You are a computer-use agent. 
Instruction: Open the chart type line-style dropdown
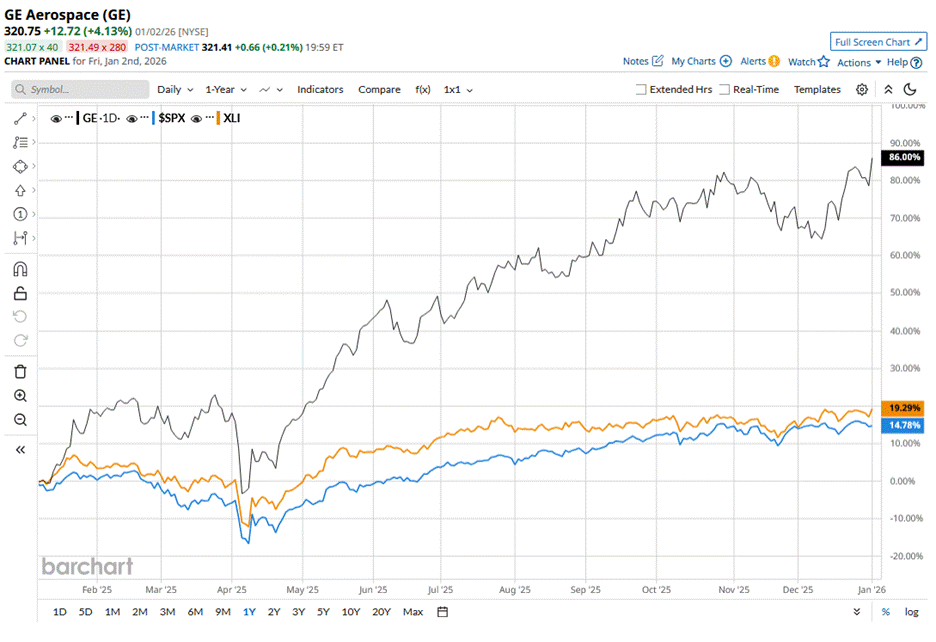270,90
